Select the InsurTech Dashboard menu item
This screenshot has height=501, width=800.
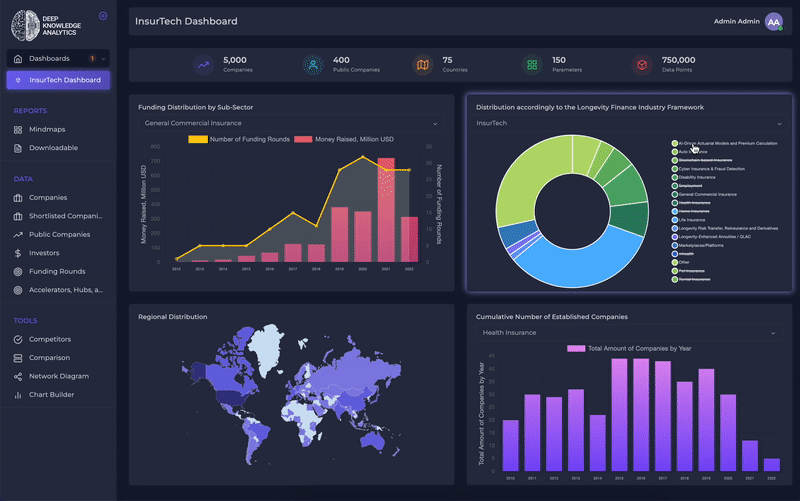(58, 80)
